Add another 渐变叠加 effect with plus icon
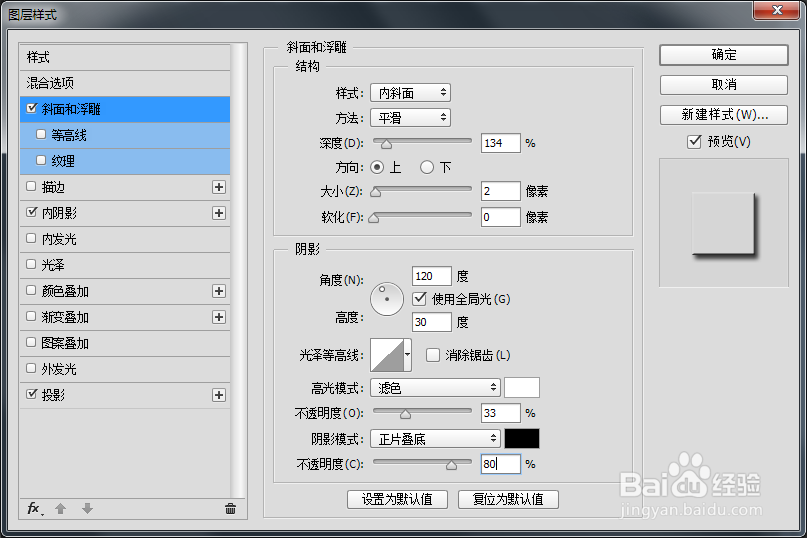The width and height of the screenshot is (807, 538). click(x=219, y=317)
